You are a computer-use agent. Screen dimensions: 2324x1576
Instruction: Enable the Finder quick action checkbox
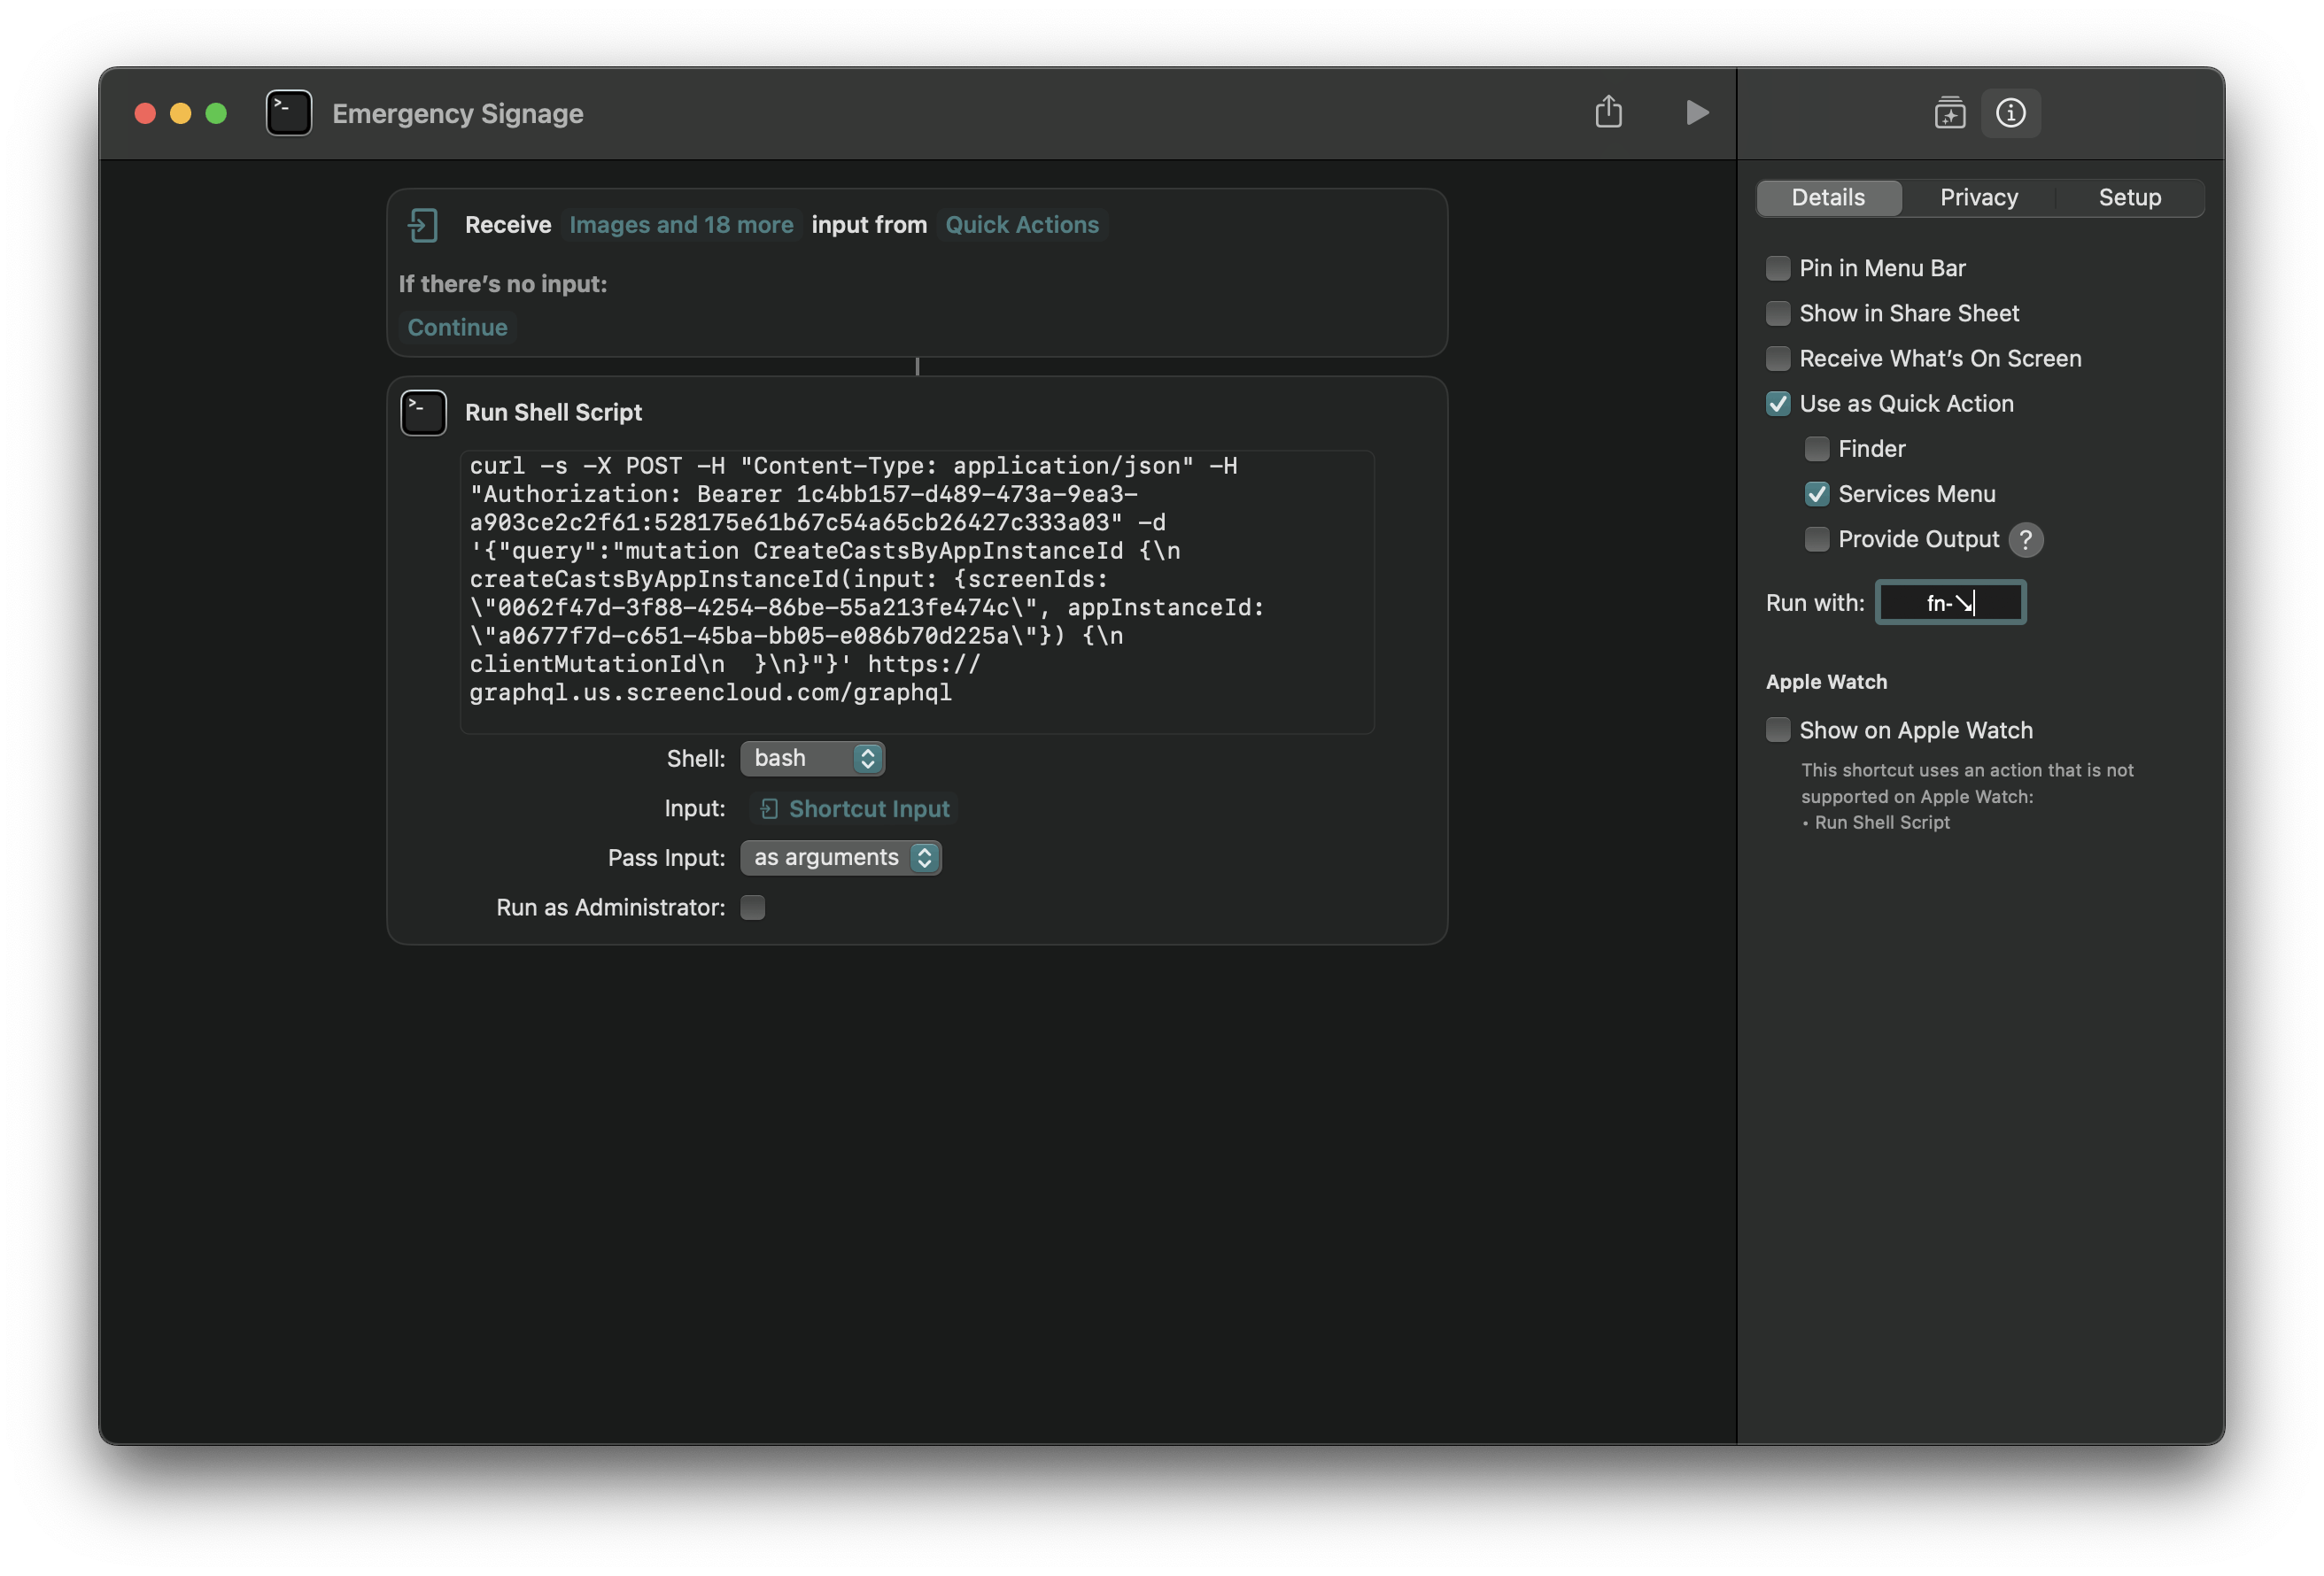click(1816, 449)
